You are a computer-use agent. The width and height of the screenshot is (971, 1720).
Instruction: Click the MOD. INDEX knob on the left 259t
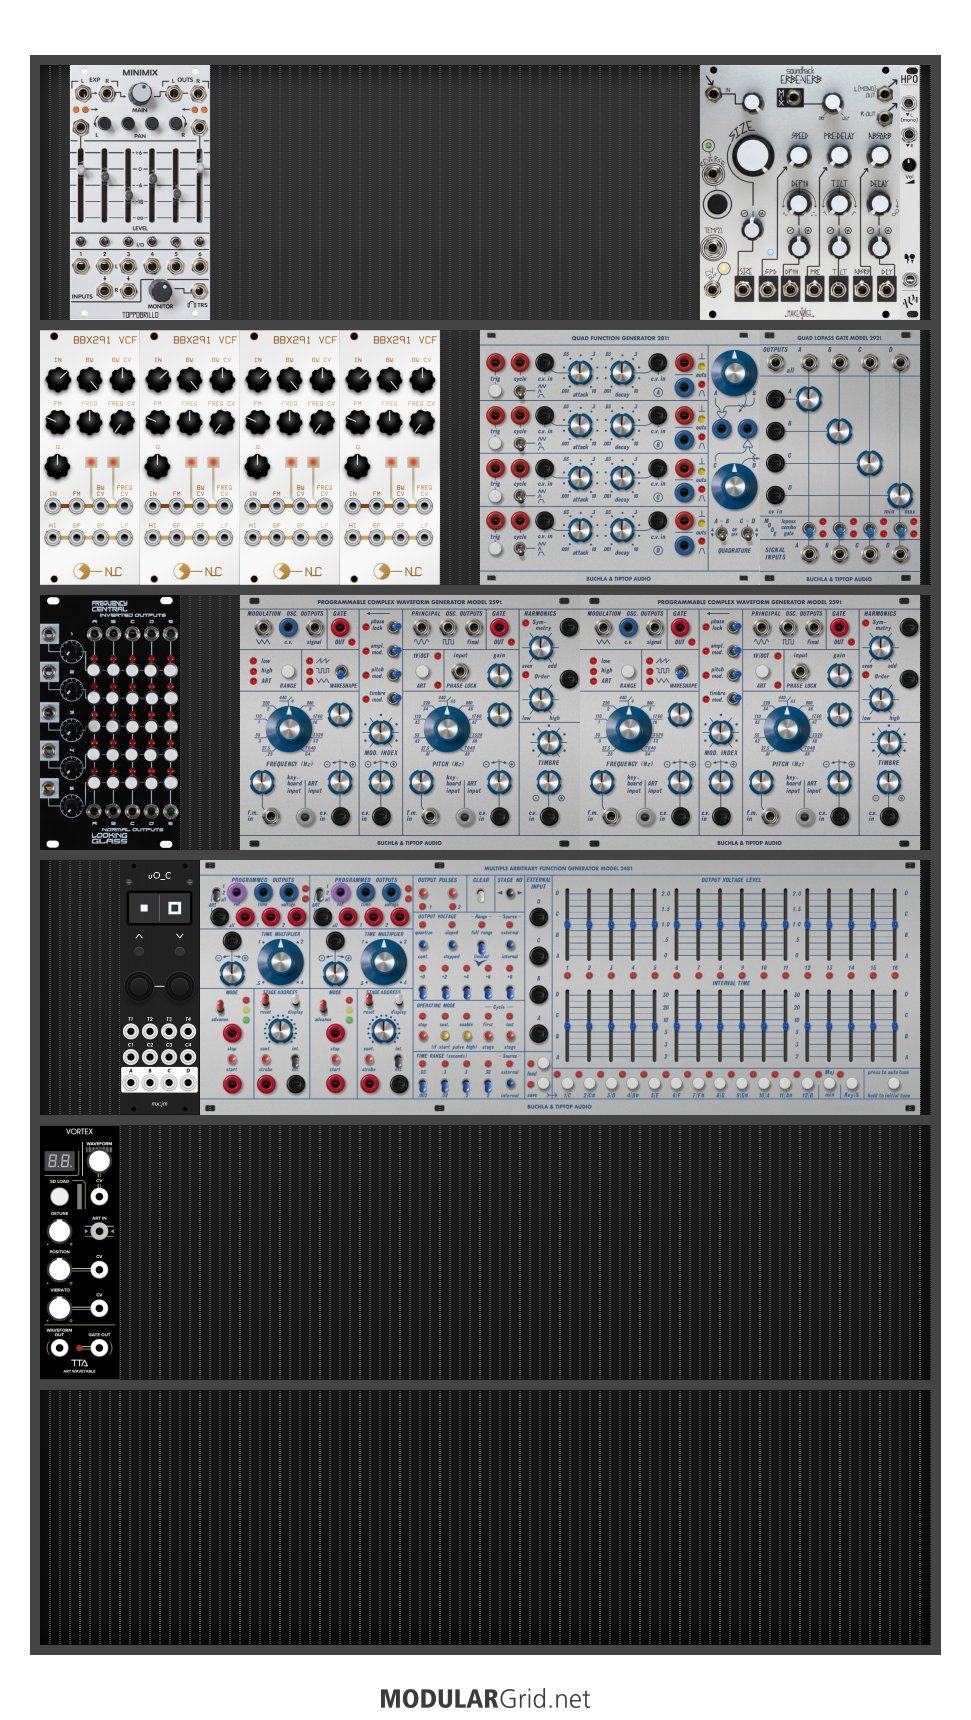pyautogui.click(x=380, y=731)
